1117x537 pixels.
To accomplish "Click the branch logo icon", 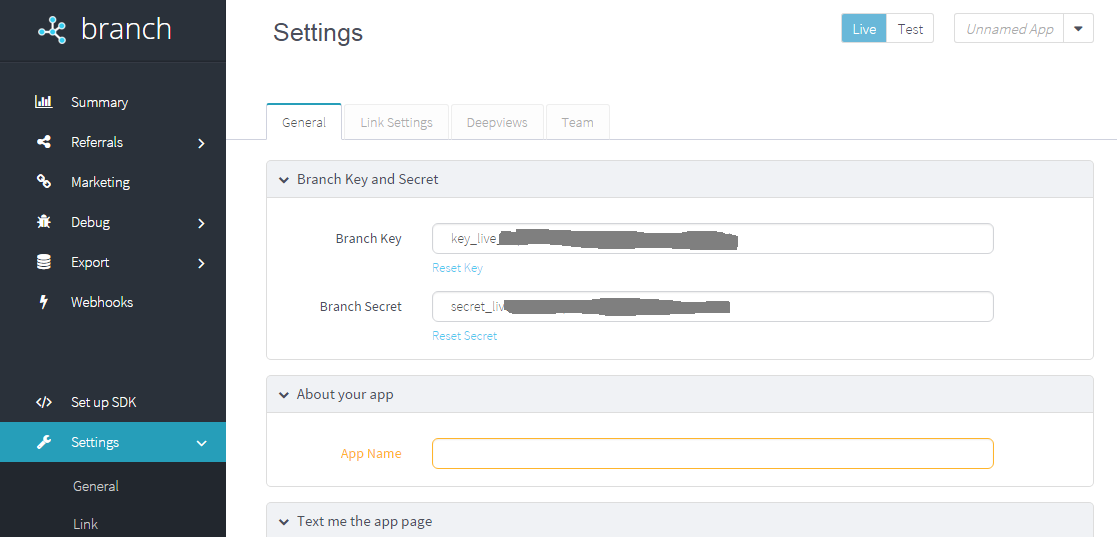I will pyautogui.click(x=52, y=30).
